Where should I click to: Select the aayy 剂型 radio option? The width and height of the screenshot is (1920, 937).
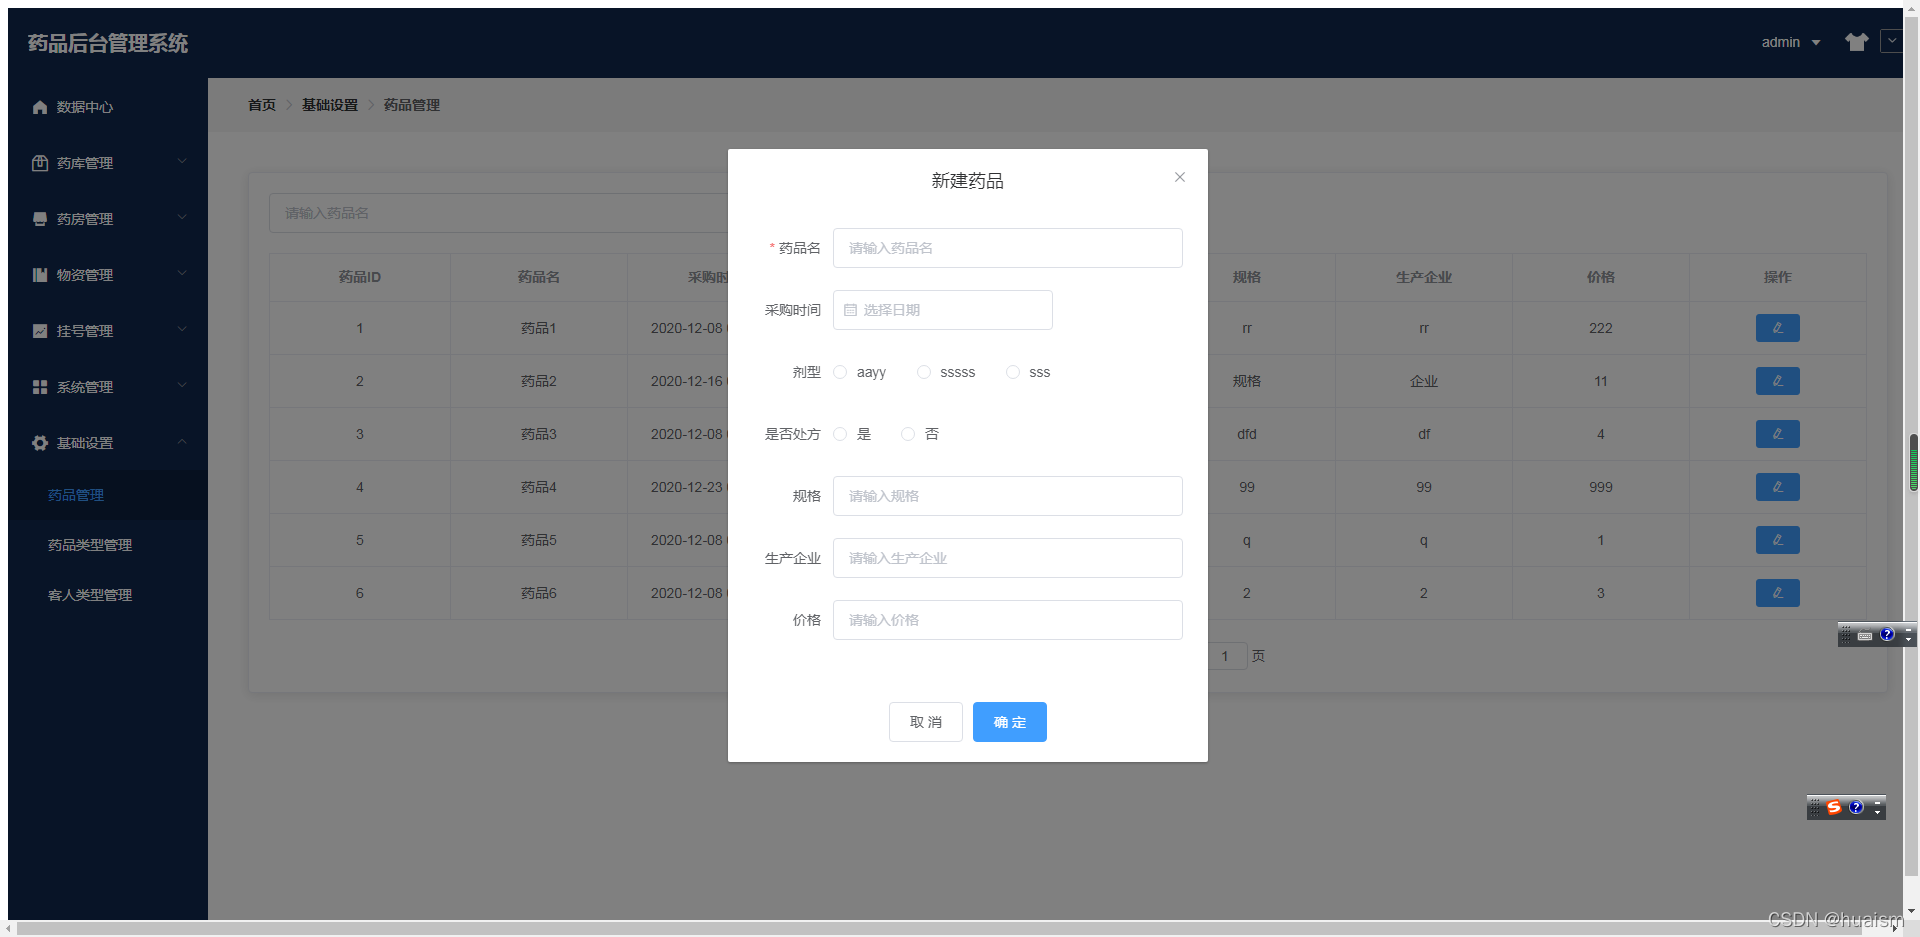tap(859, 372)
